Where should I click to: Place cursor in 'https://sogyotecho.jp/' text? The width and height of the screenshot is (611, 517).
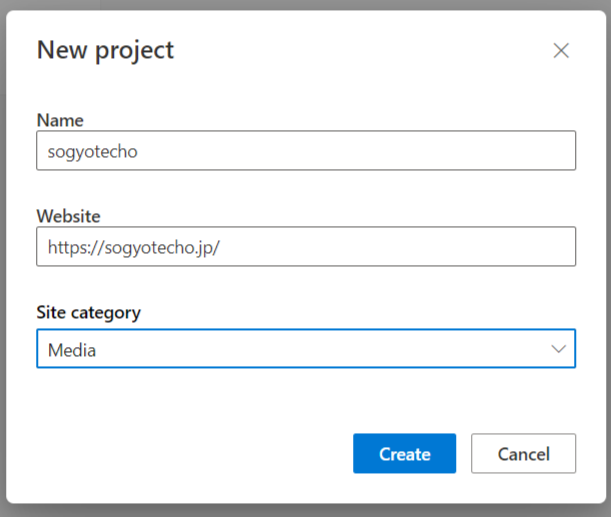click(x=133, y=246)
